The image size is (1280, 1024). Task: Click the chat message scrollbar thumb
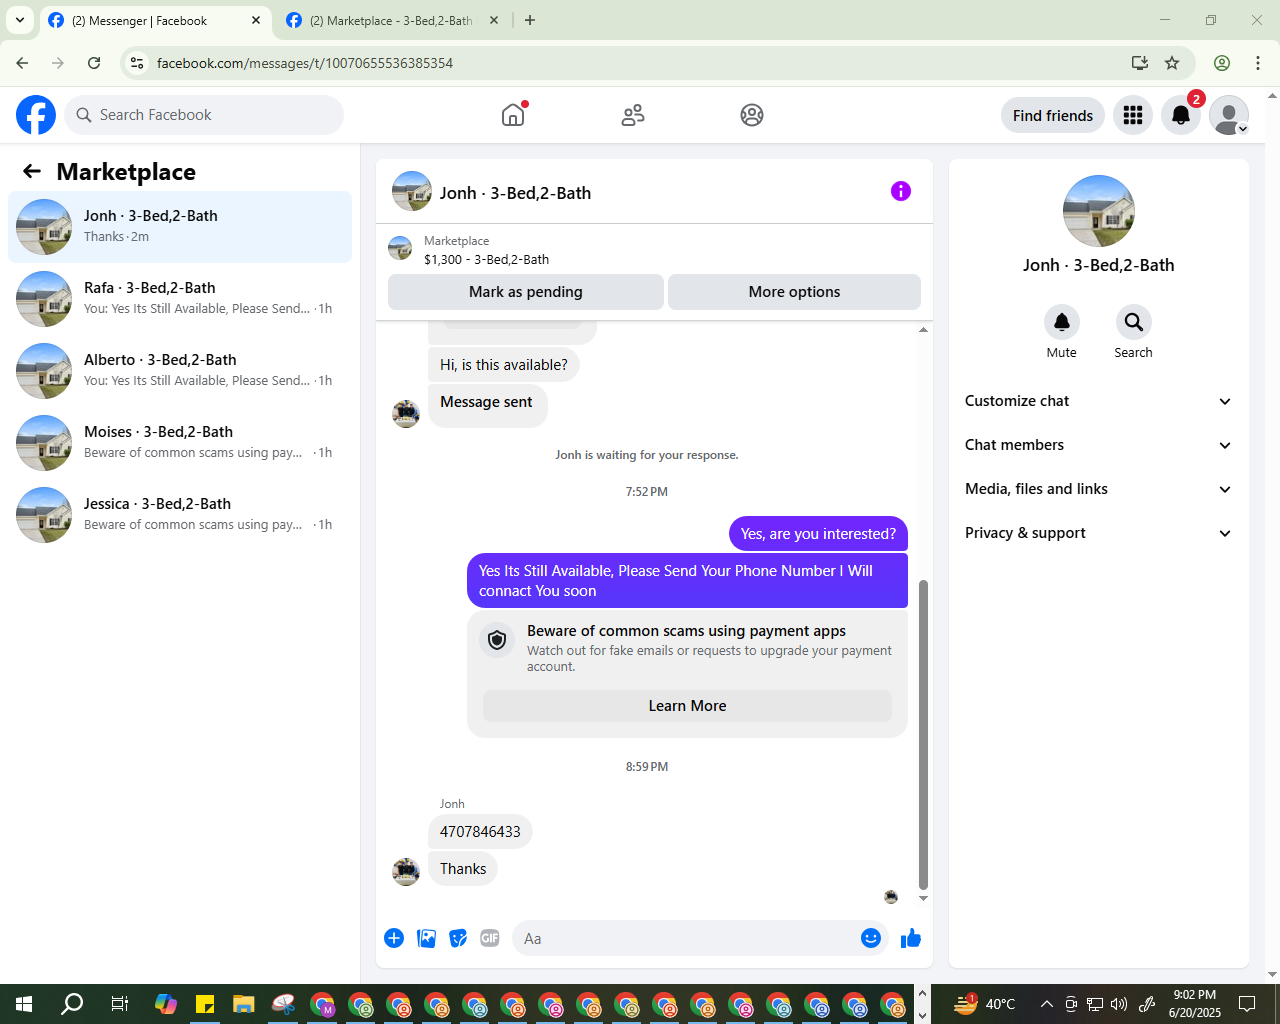coord(923,735)
